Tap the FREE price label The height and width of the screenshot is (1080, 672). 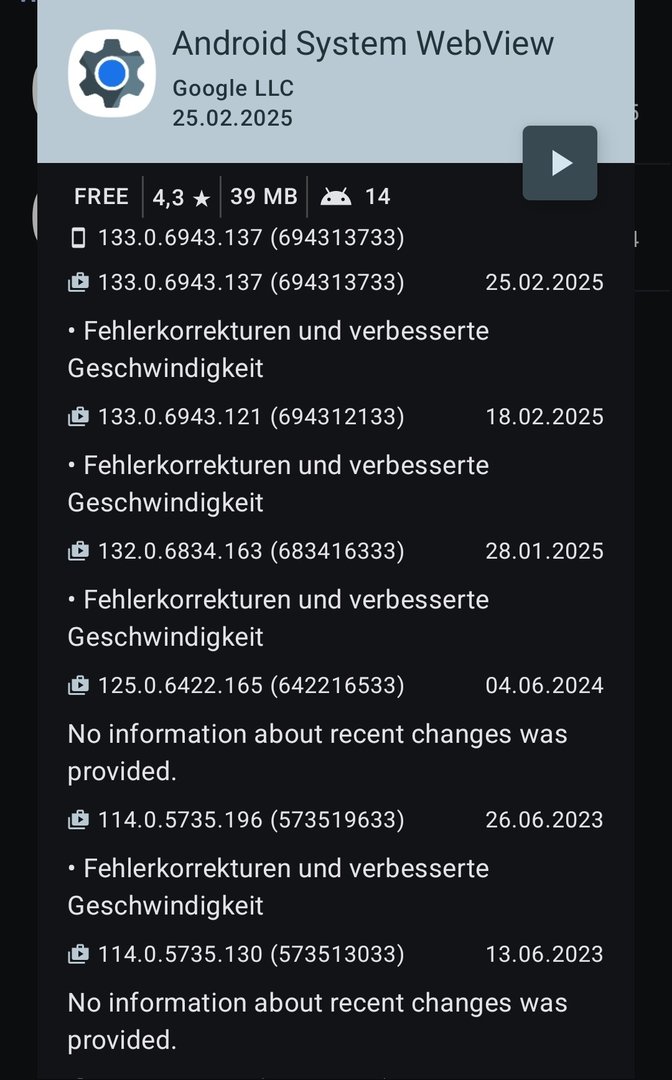pos(101,197)
